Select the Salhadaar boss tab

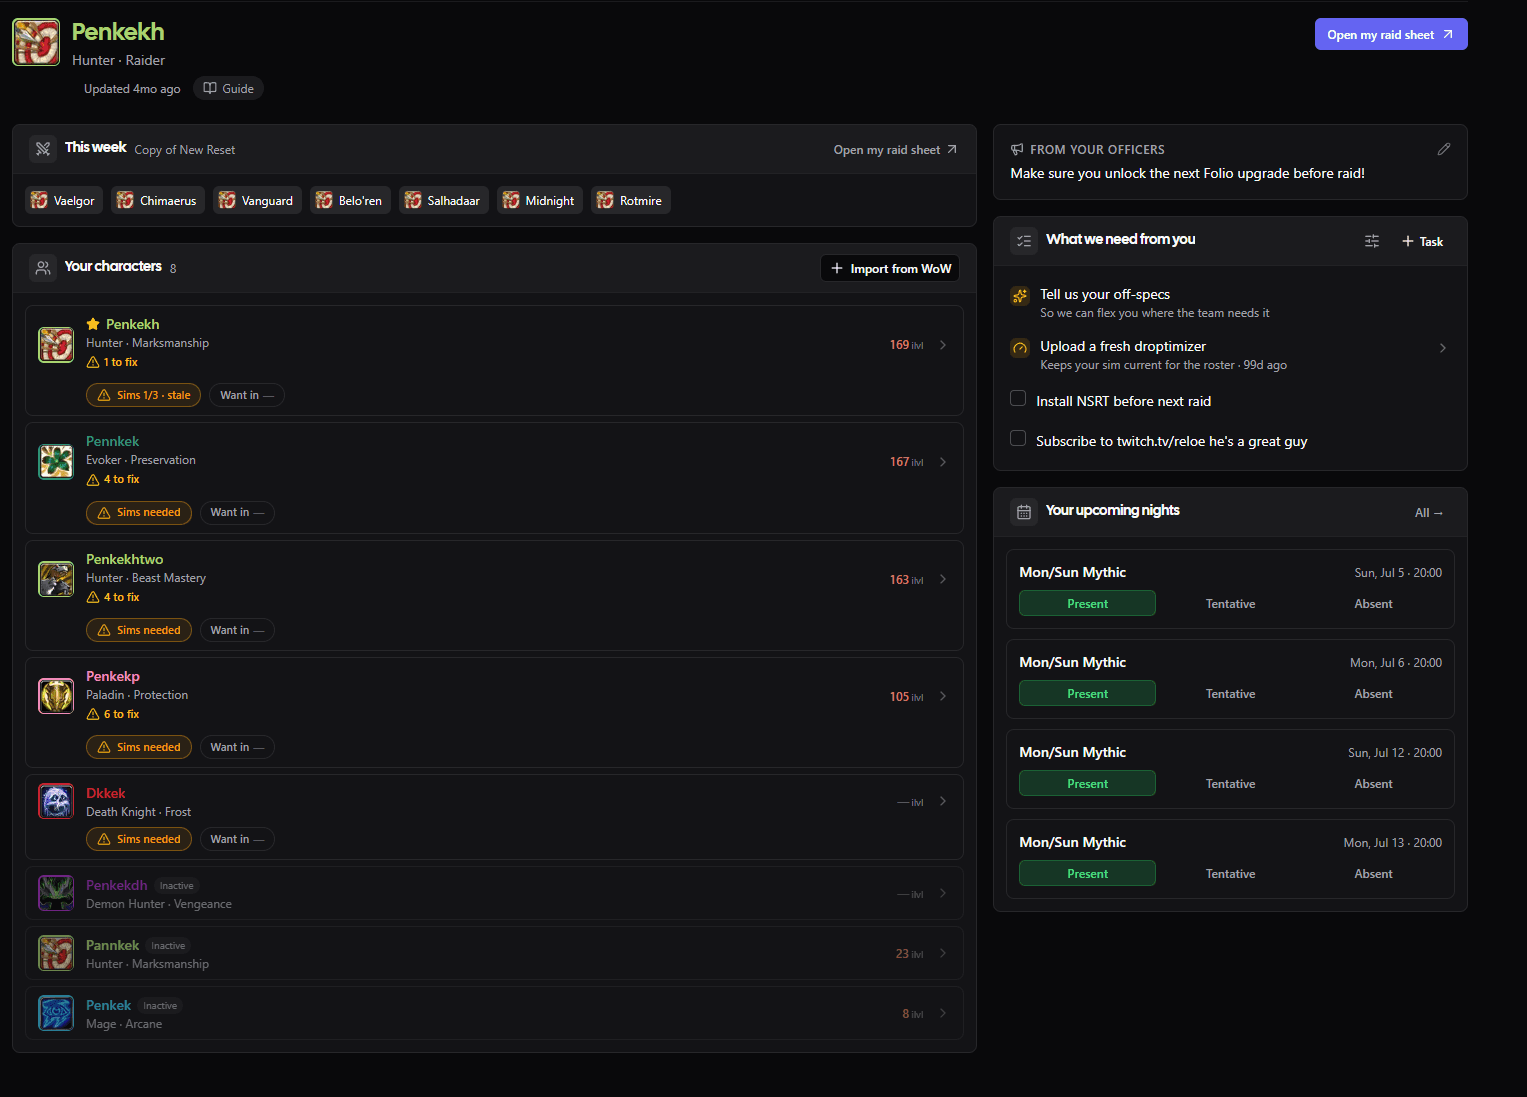click(444, 200)
